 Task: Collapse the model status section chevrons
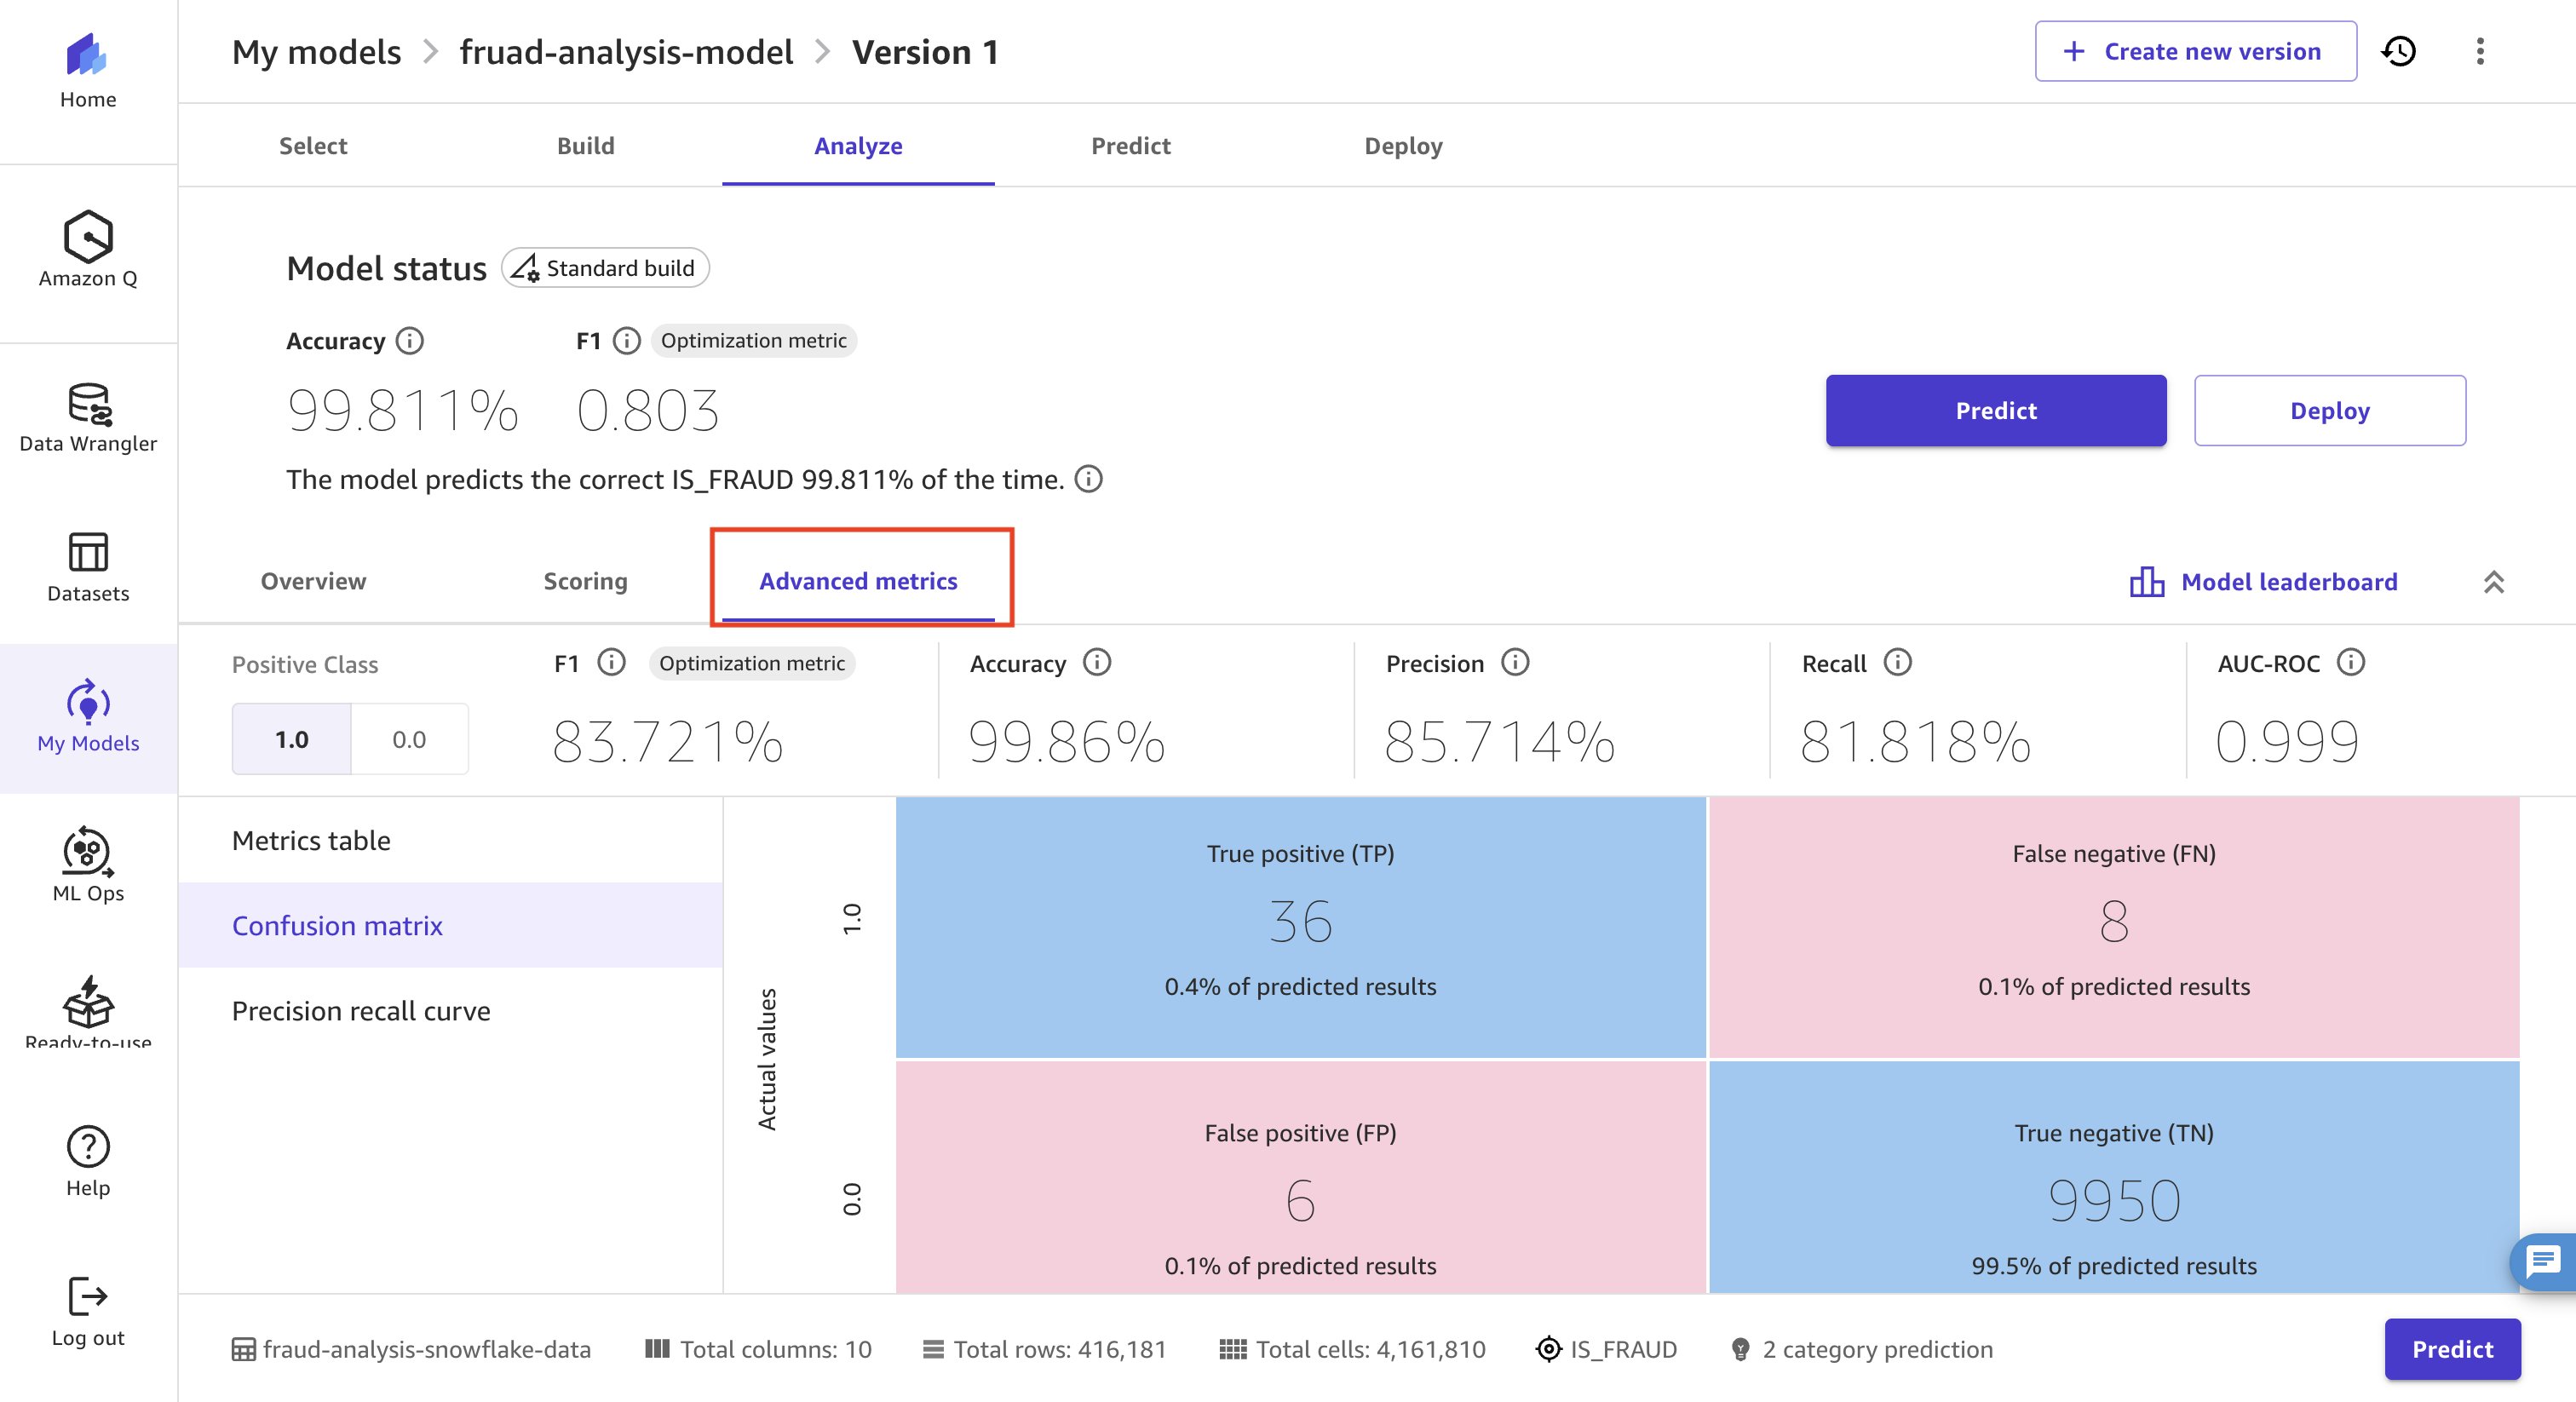2493,582
